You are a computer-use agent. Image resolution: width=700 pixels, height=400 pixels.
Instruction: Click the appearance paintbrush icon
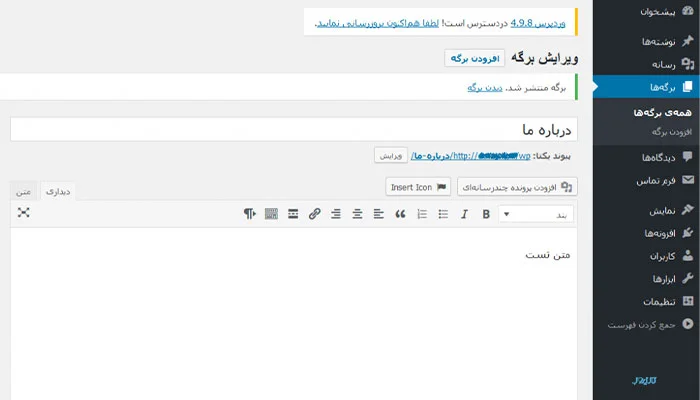(x=688, y=209)
